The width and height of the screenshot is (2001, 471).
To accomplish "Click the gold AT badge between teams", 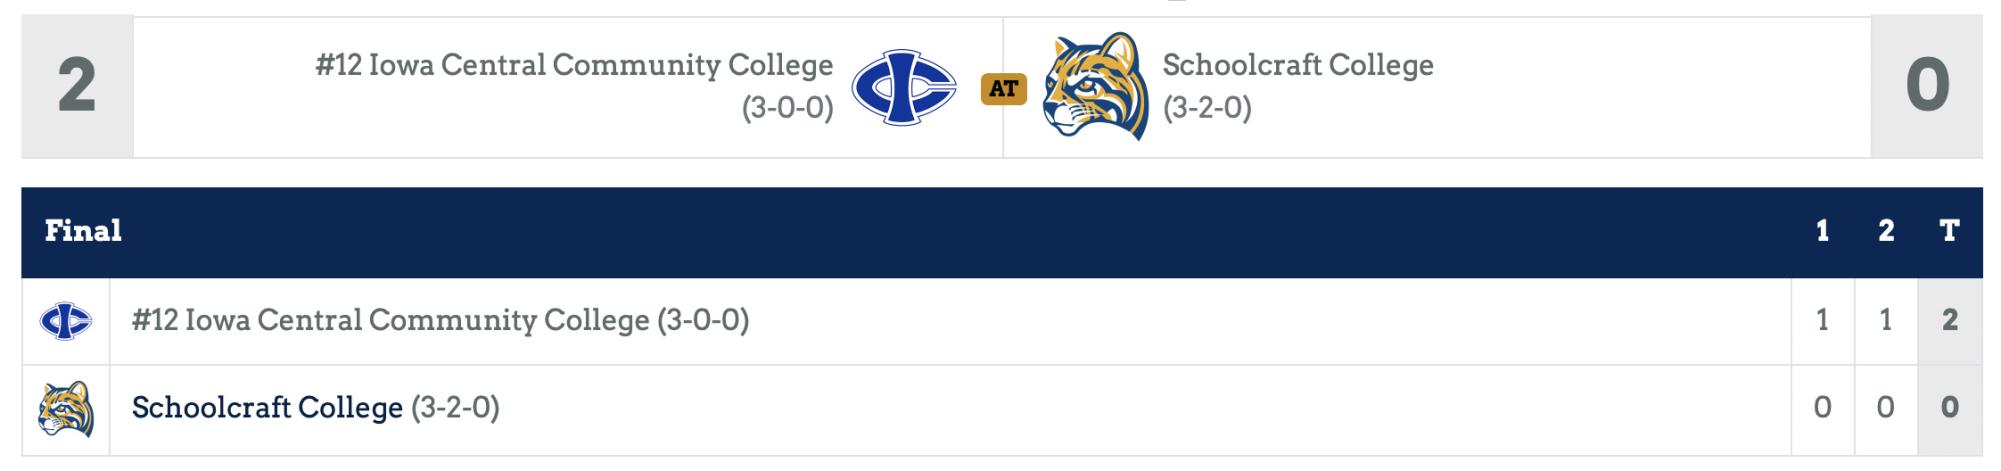I will click(1003, 89).
